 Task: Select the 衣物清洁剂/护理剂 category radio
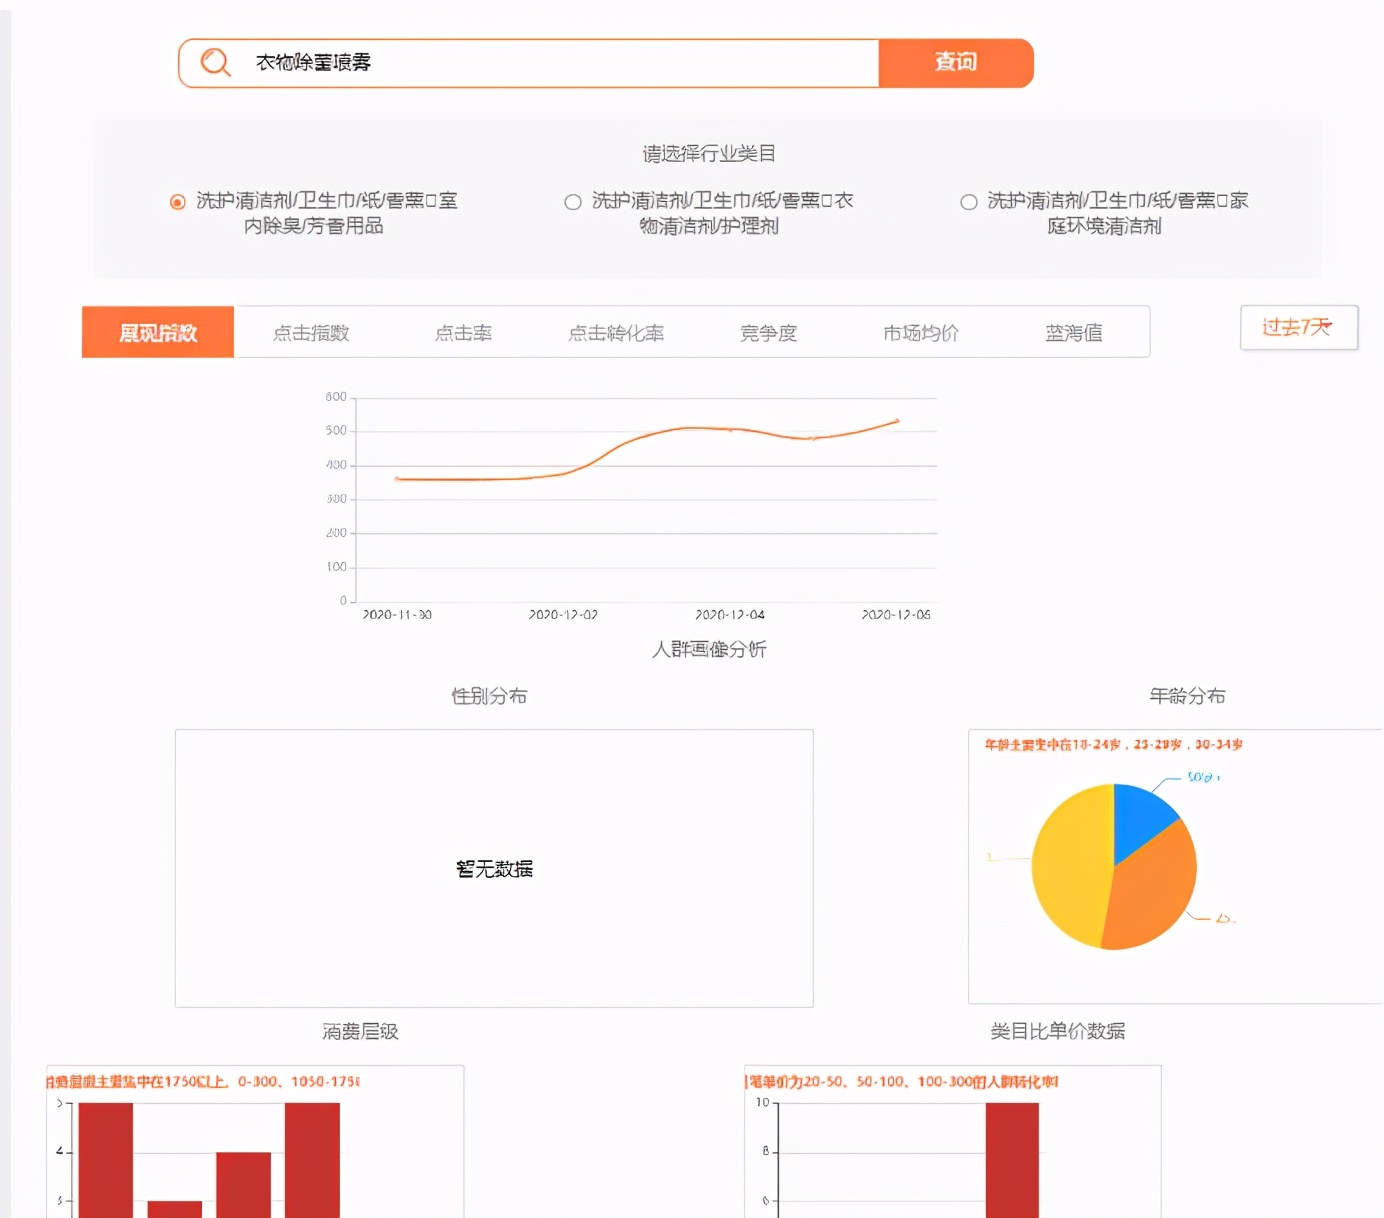[x=573, y=201]
